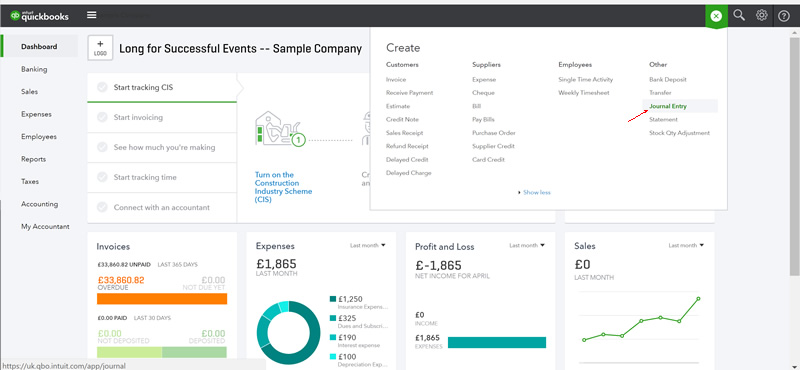Select Cheque under Suppliers

[483, 93]
